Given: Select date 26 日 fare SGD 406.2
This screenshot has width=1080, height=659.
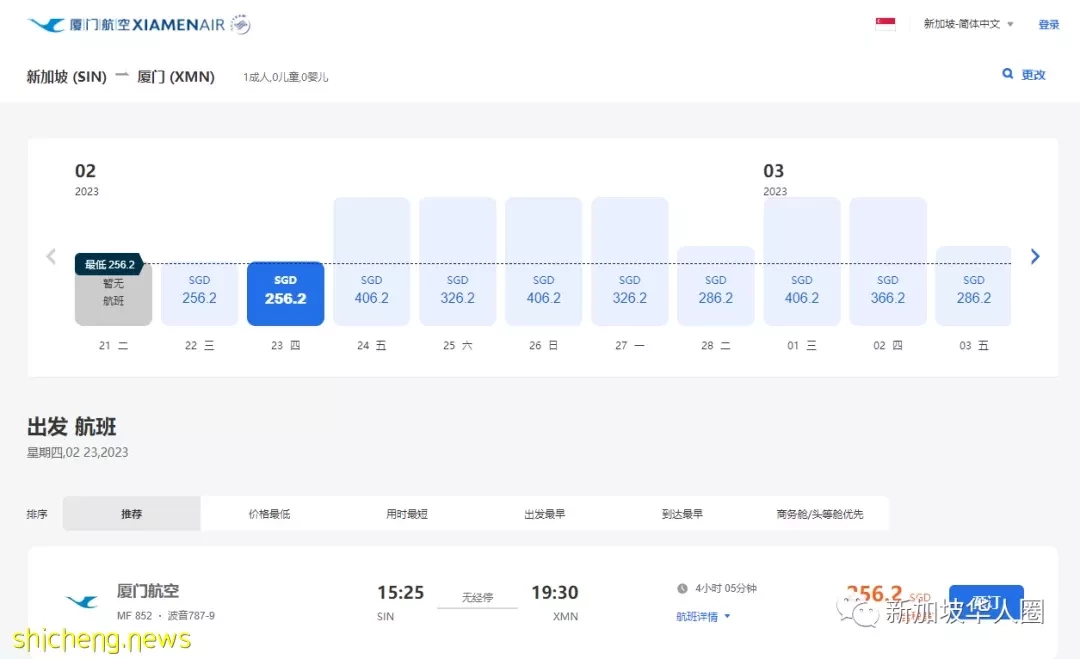Looking at the screenshot, I should point(543,262).
